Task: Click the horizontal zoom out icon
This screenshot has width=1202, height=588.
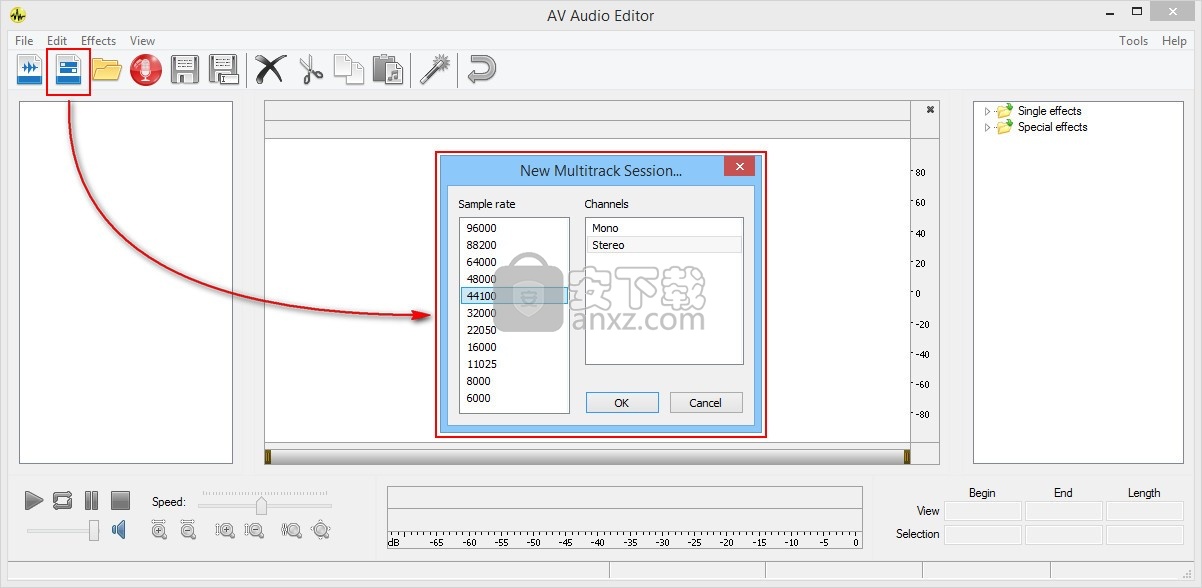Action: pyautogui.click(x=188, y=530)
